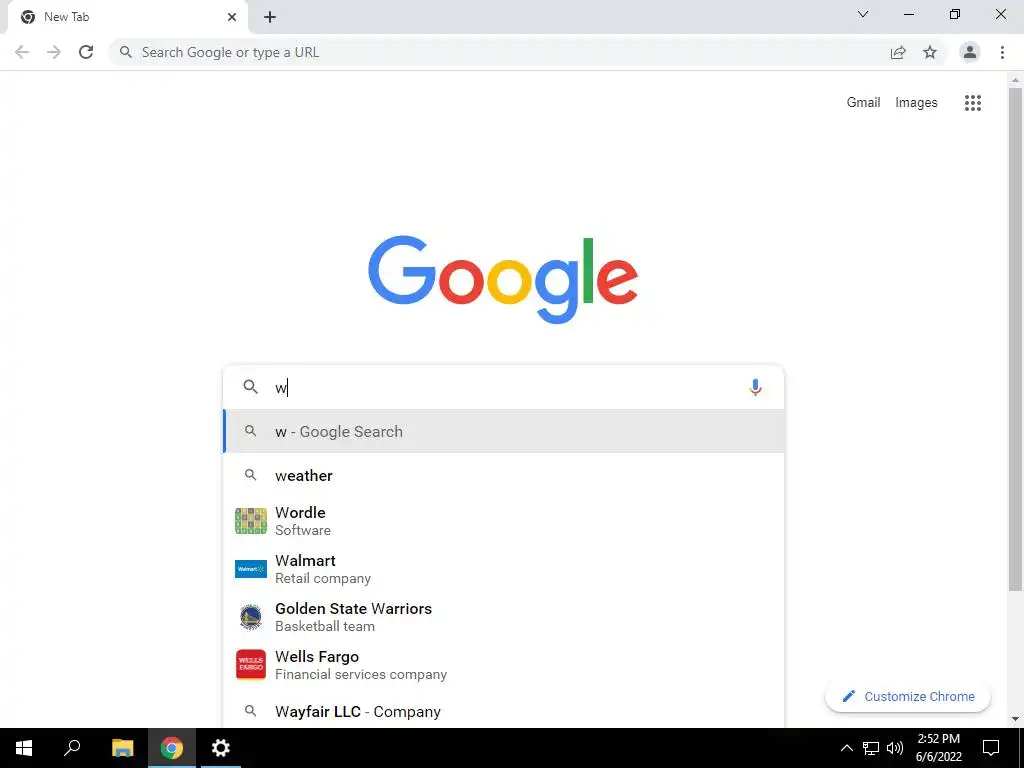
Task: Show hidden tray icons chevron
Action: [846, 748]
